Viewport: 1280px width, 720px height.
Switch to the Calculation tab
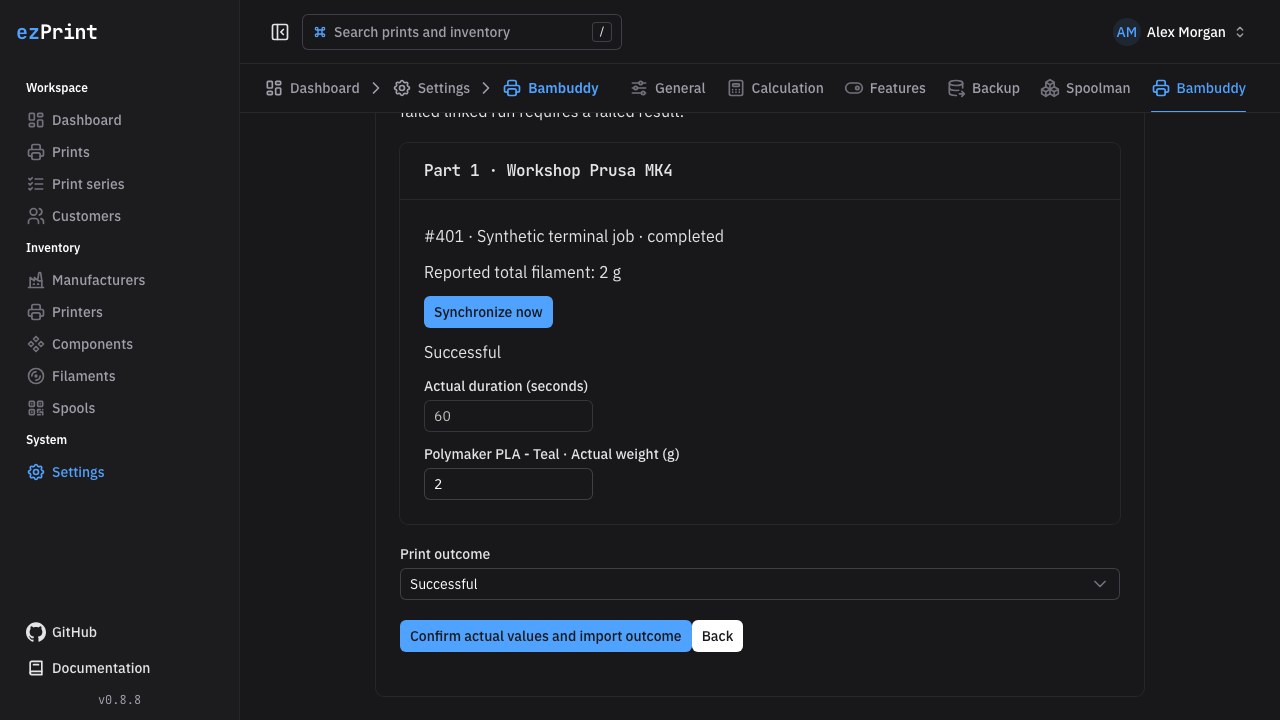pos(776,88)
